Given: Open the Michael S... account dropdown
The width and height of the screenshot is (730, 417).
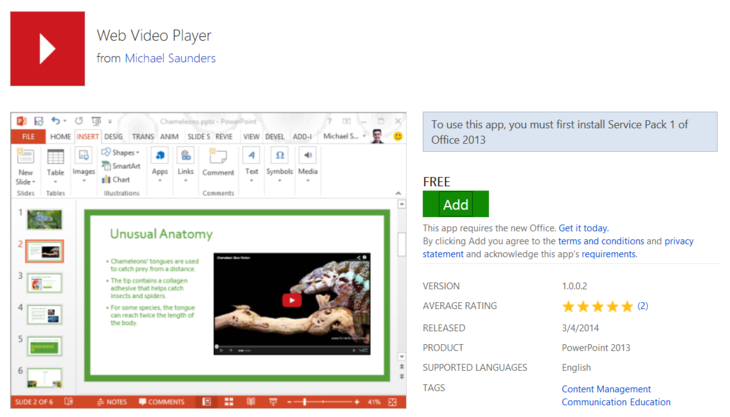Looking at the screenshot, I should 345,136.
